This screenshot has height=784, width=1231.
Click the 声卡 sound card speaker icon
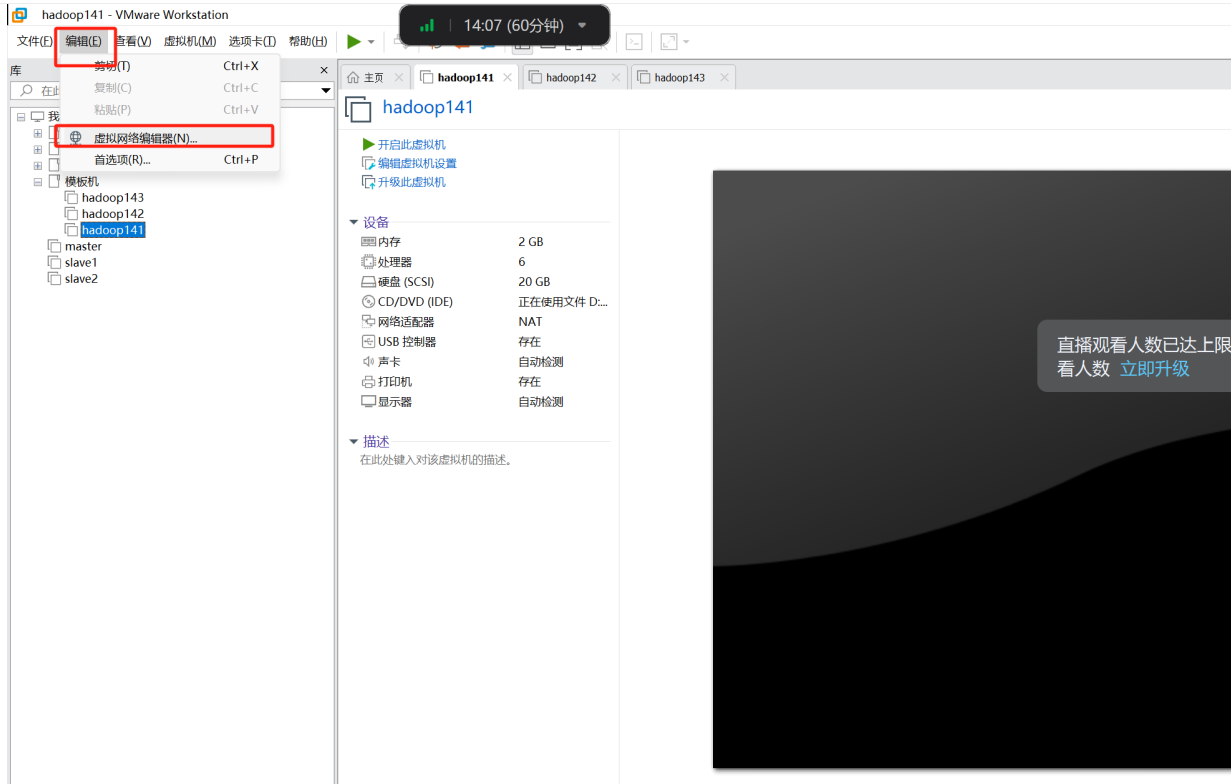368,362
